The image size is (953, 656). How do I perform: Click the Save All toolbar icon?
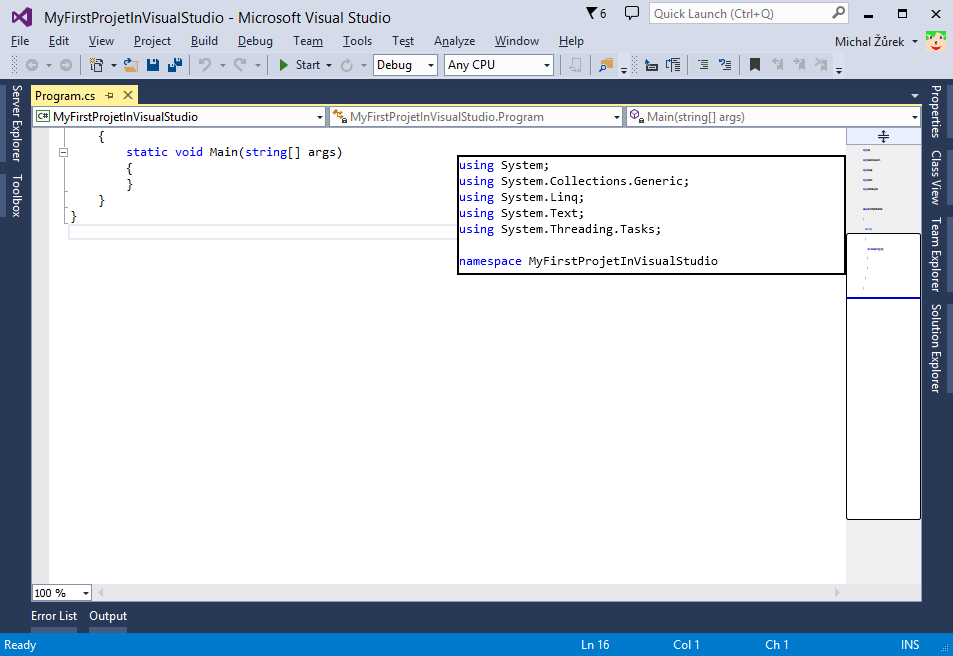point(175,65)
